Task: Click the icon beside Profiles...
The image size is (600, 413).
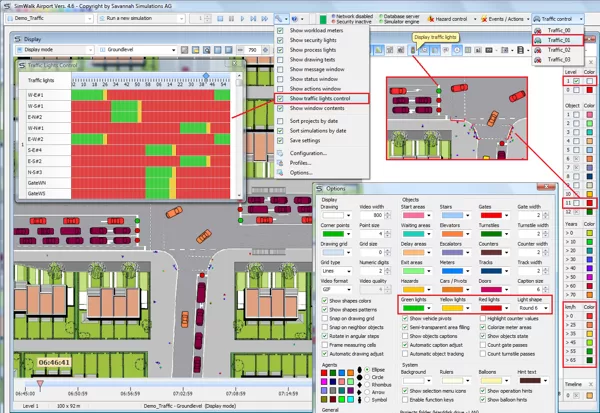Action: 280,163
